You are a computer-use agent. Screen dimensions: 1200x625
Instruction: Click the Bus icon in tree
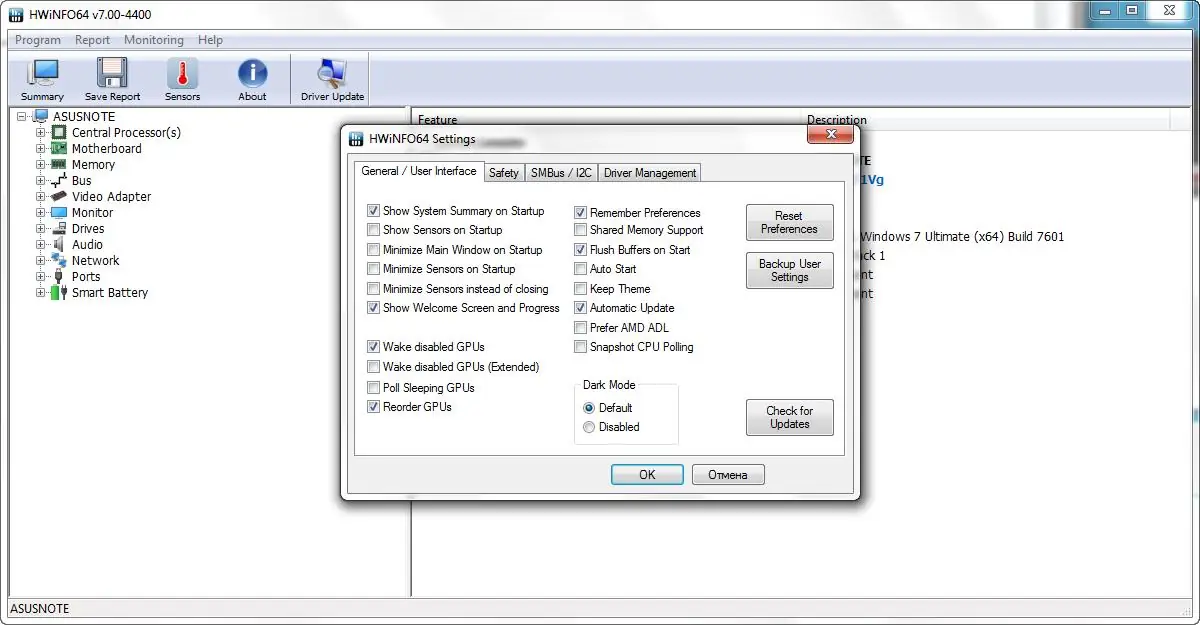(x=60, y=180)
